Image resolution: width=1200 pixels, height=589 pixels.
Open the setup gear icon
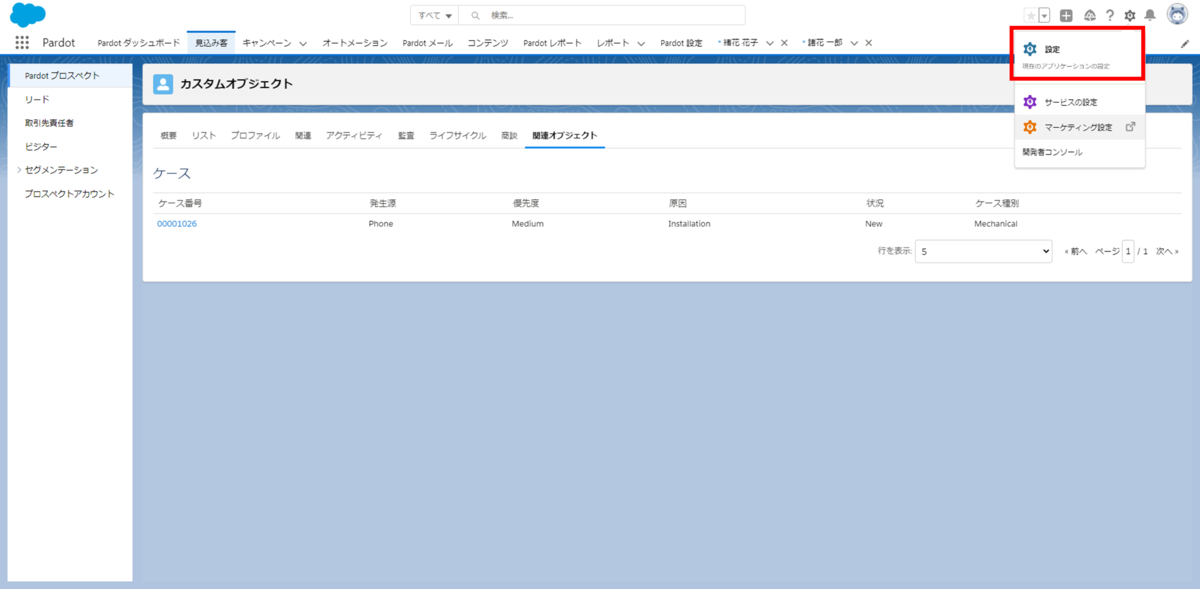click(x=1132, y=14)
